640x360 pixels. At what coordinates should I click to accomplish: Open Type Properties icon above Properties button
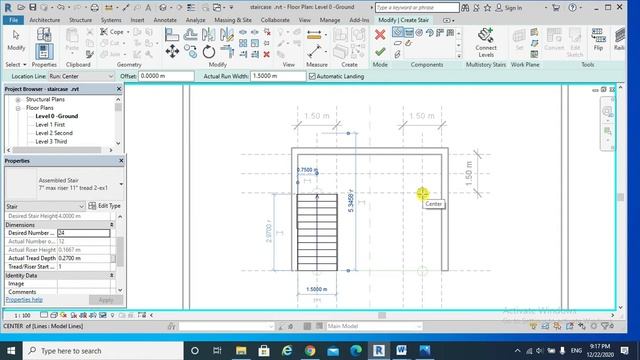click(44, 35)
